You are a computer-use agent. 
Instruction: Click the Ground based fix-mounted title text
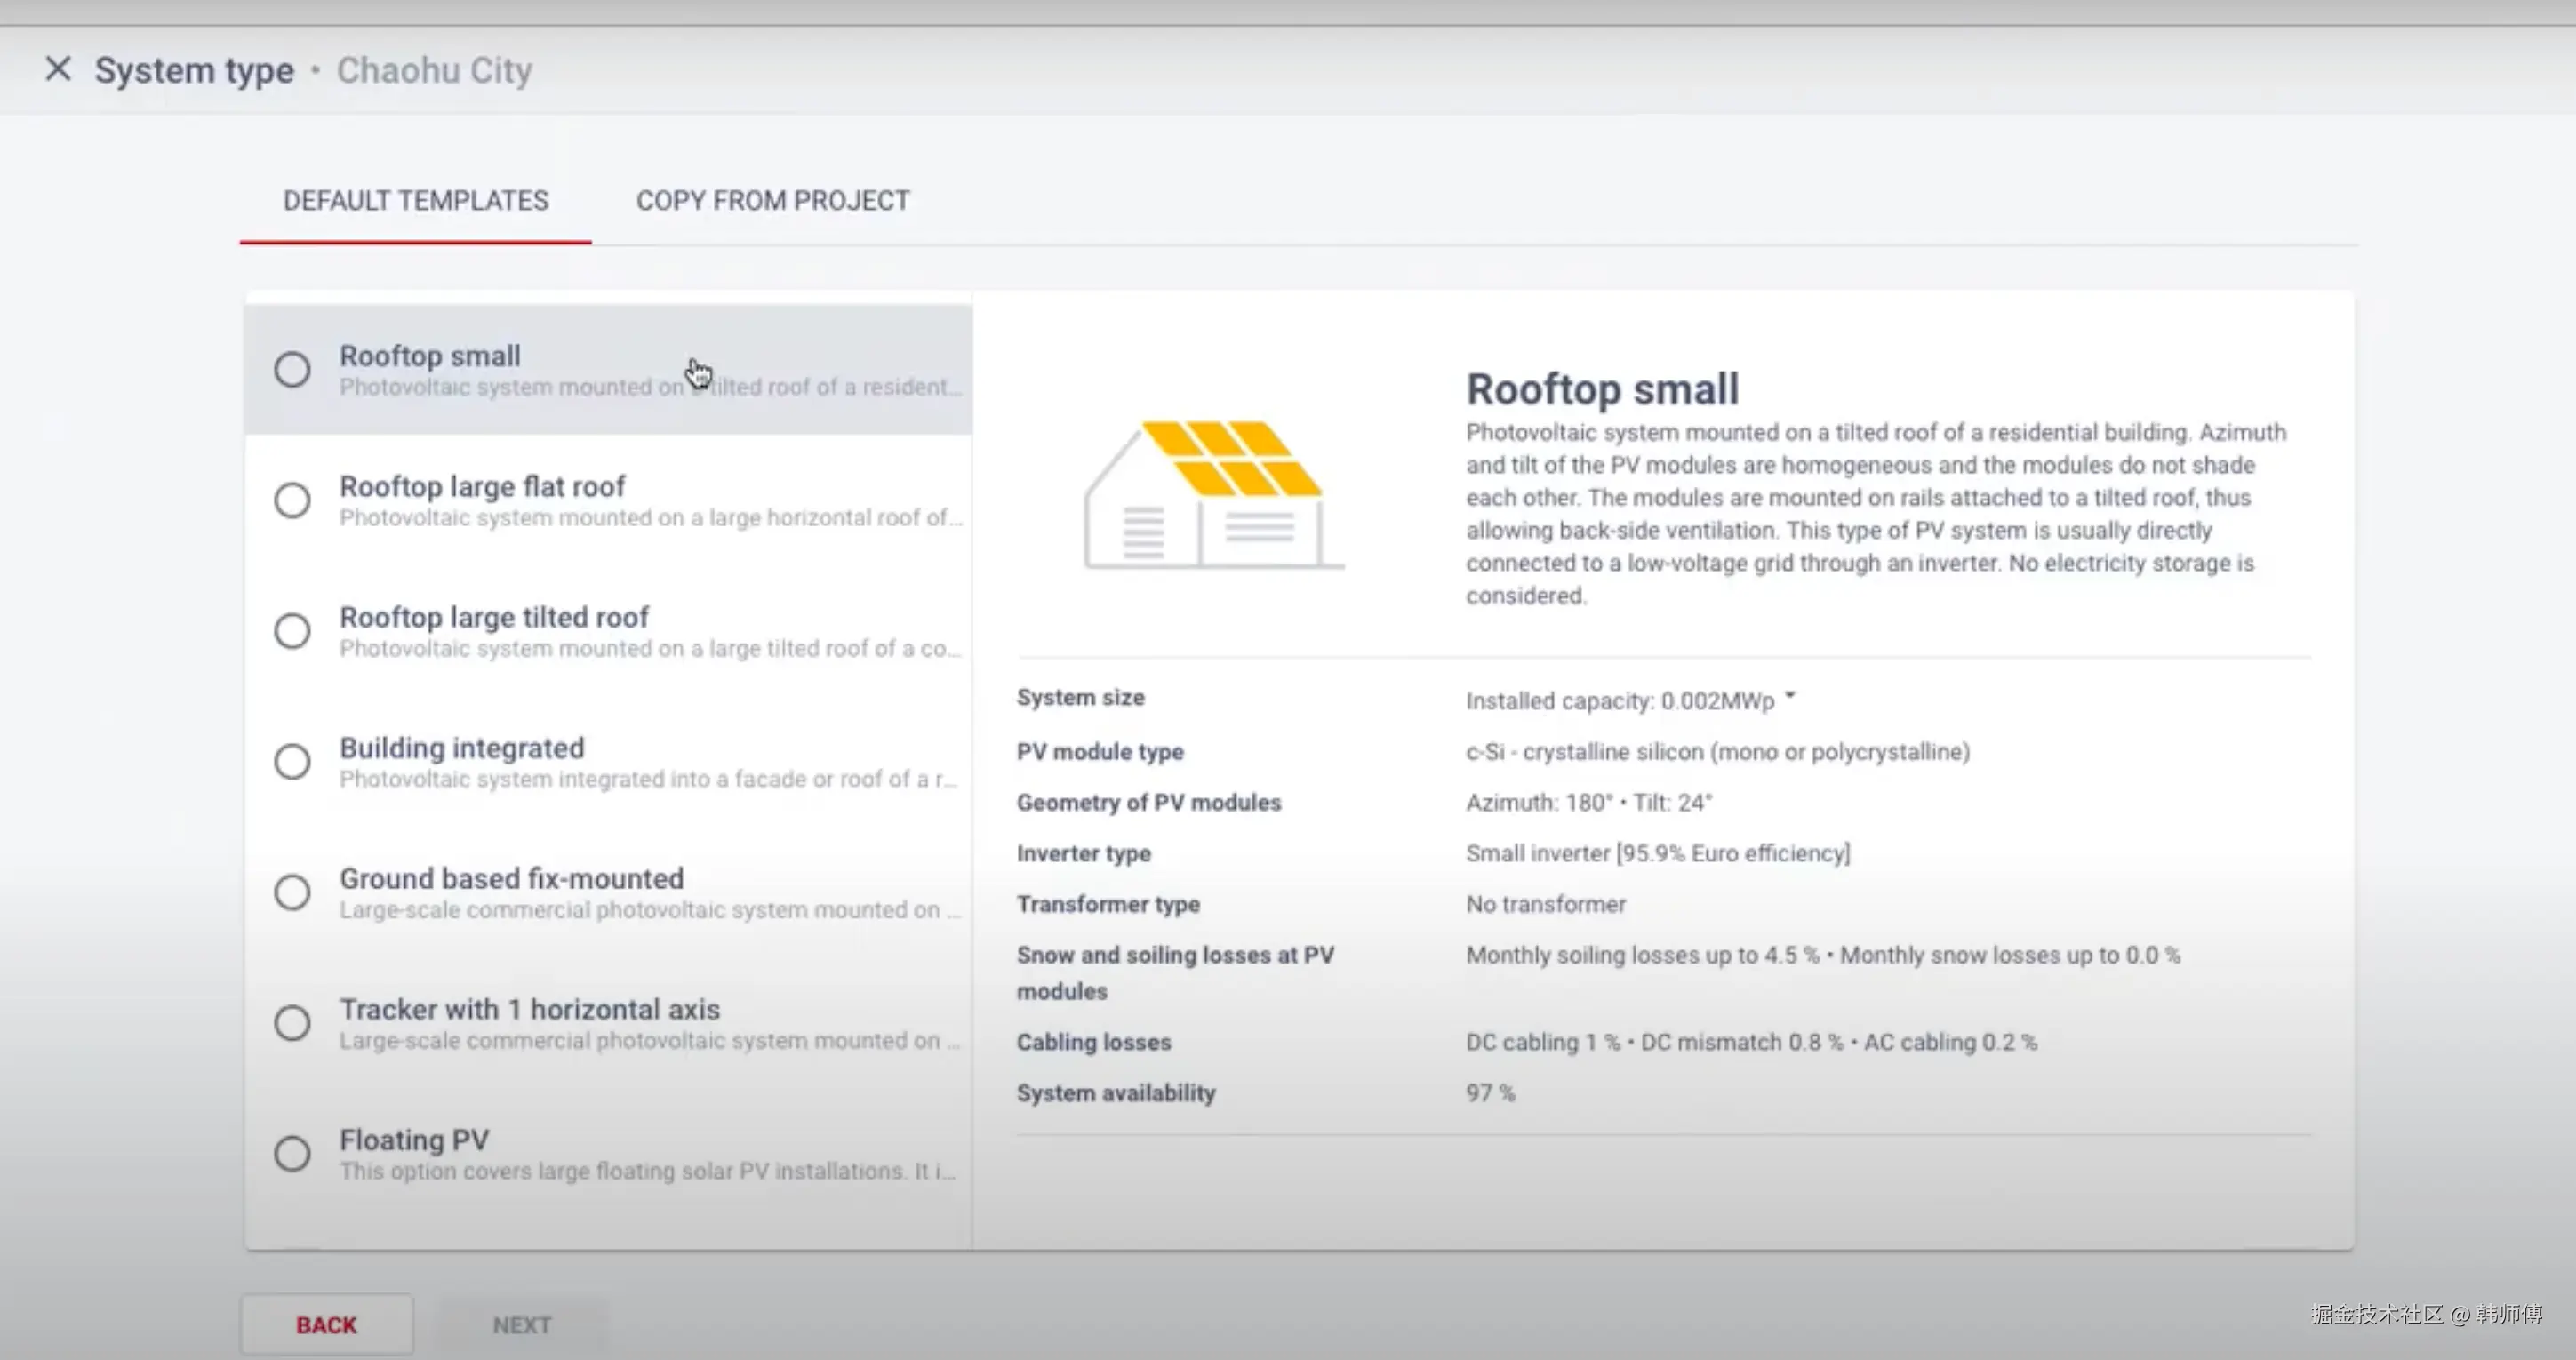click(511, 879)
